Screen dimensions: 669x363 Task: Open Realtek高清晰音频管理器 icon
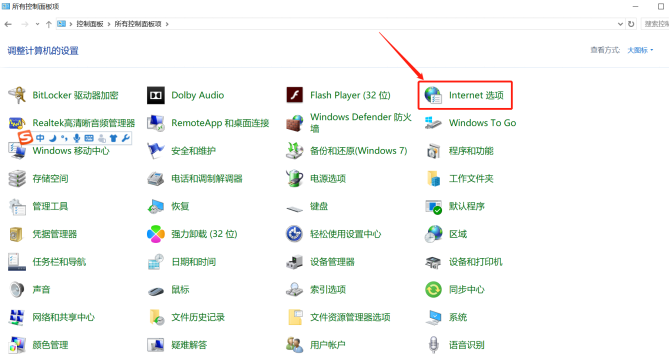[17, 123]
